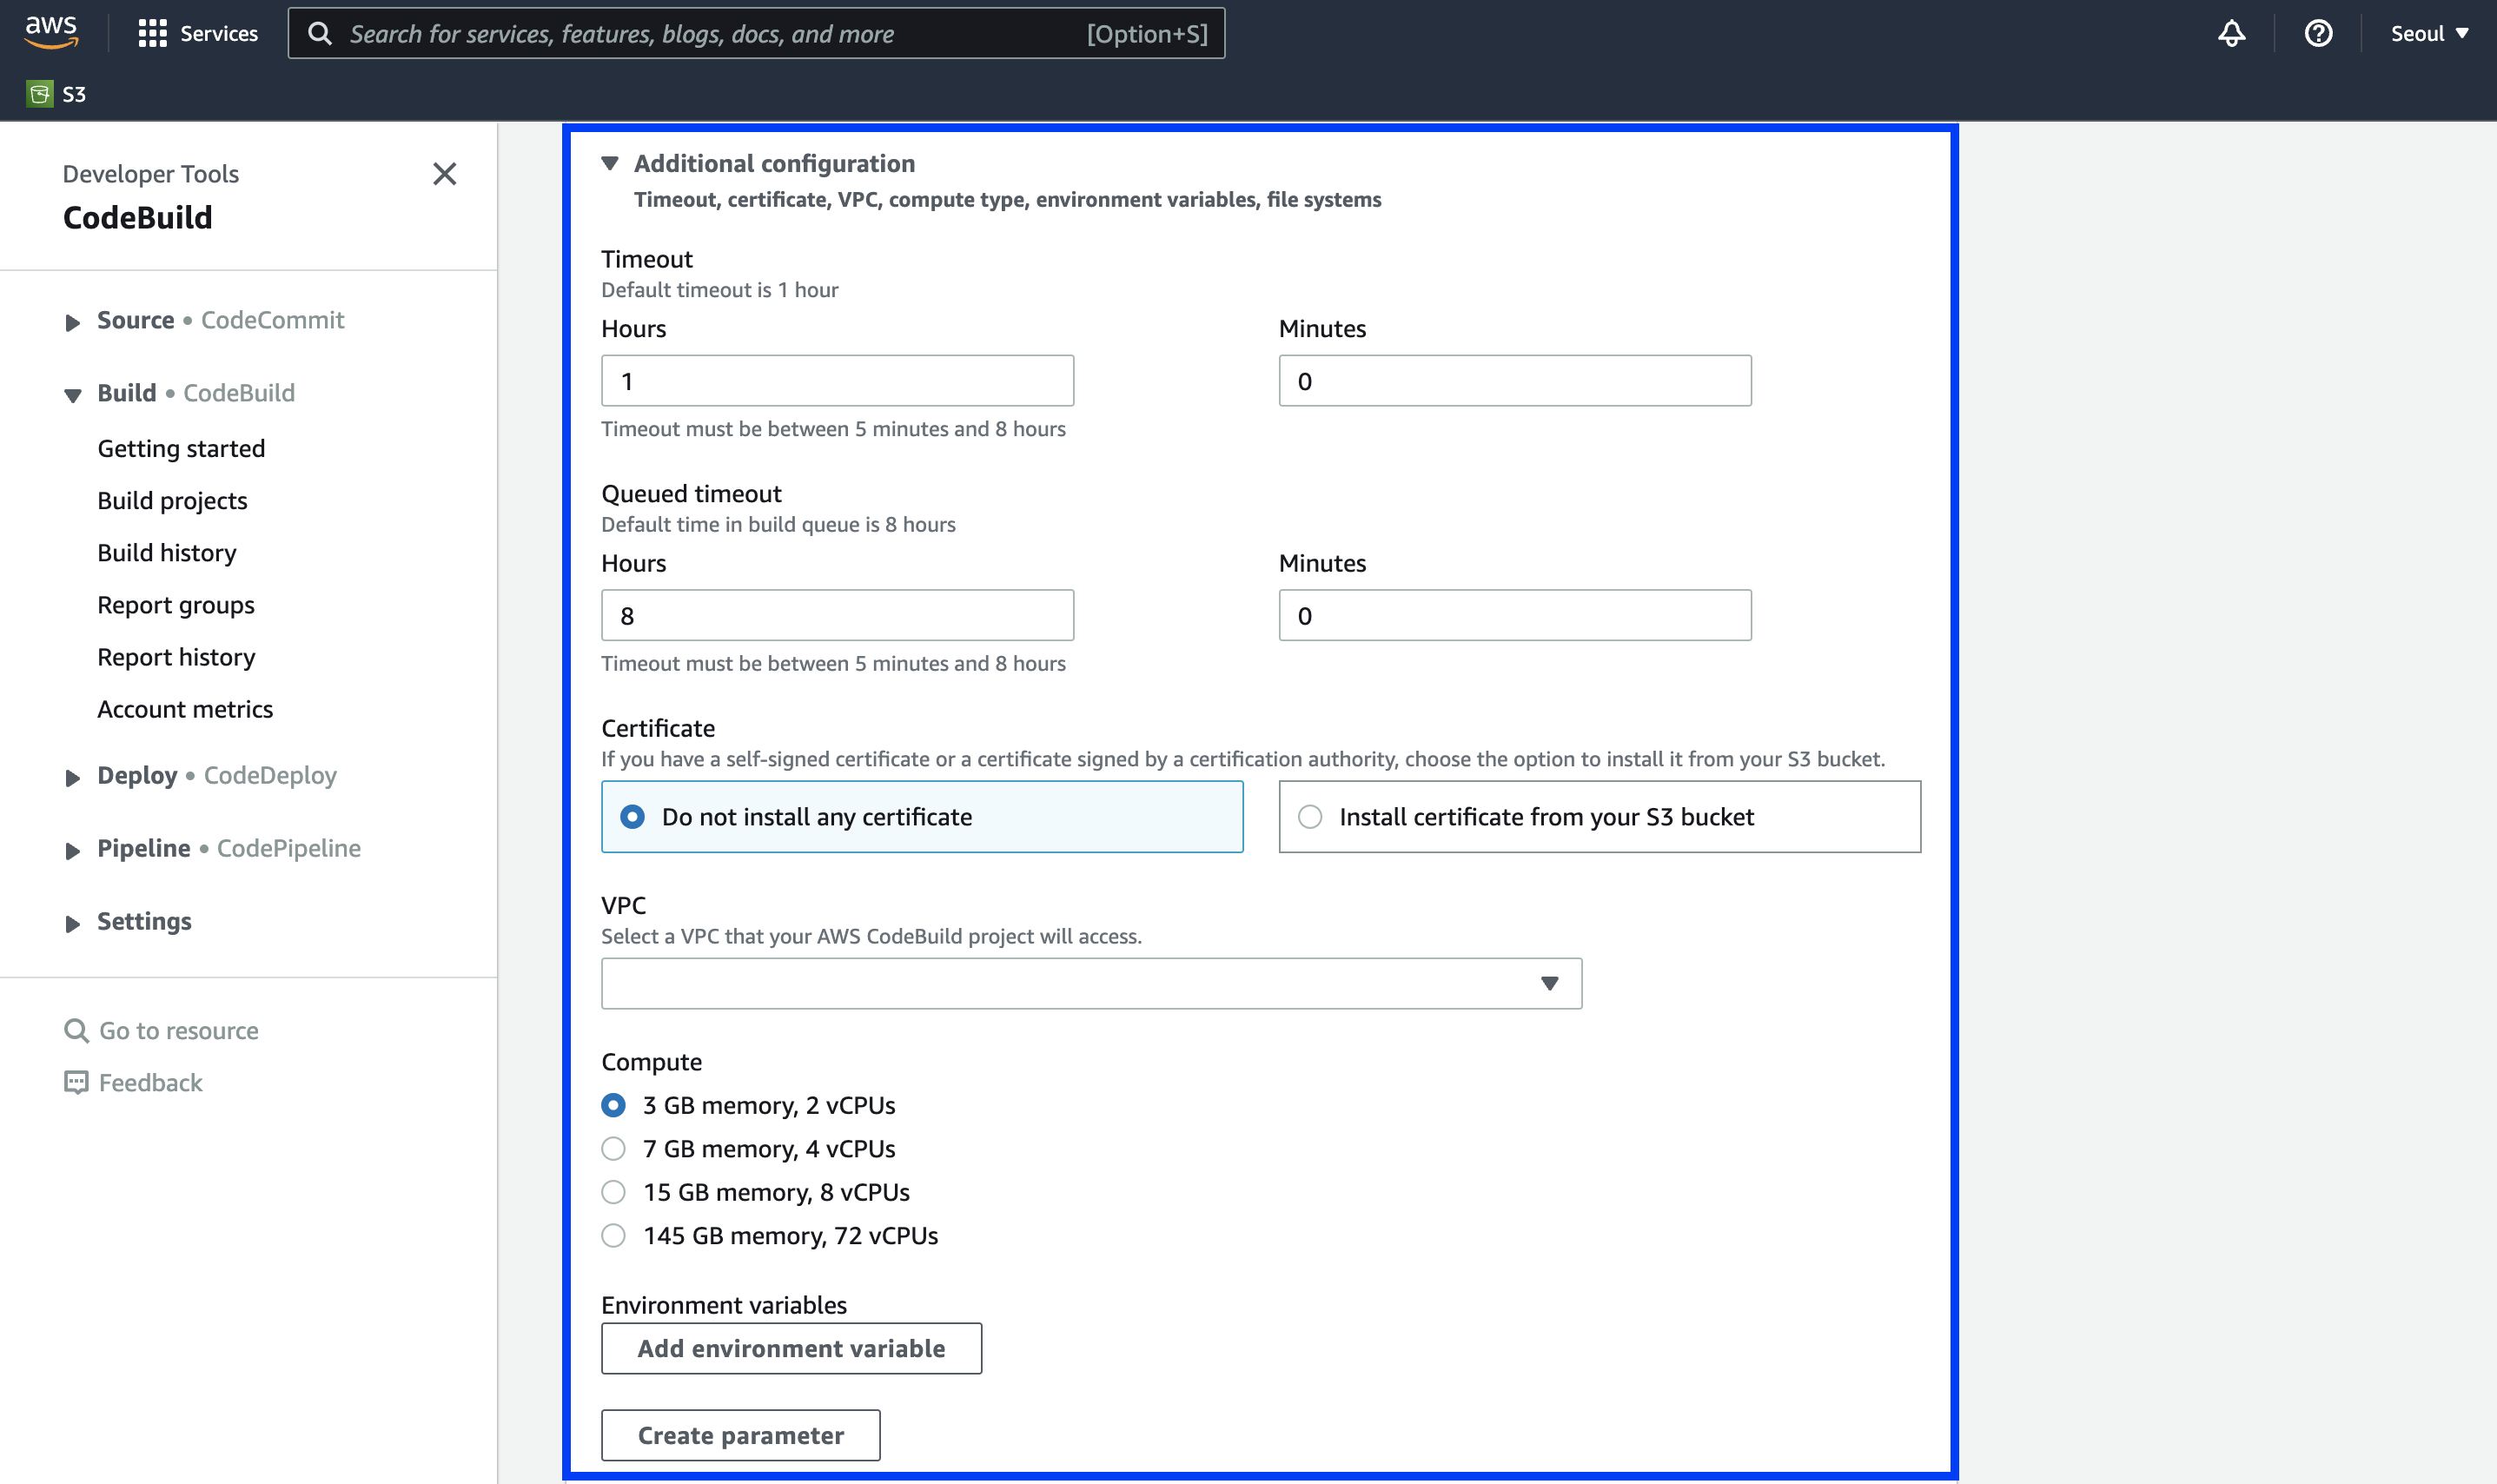The width and height of the screenshot is (2497, 1484).
Task: Collapse the Additional configuration section
Action: point(610,163)
